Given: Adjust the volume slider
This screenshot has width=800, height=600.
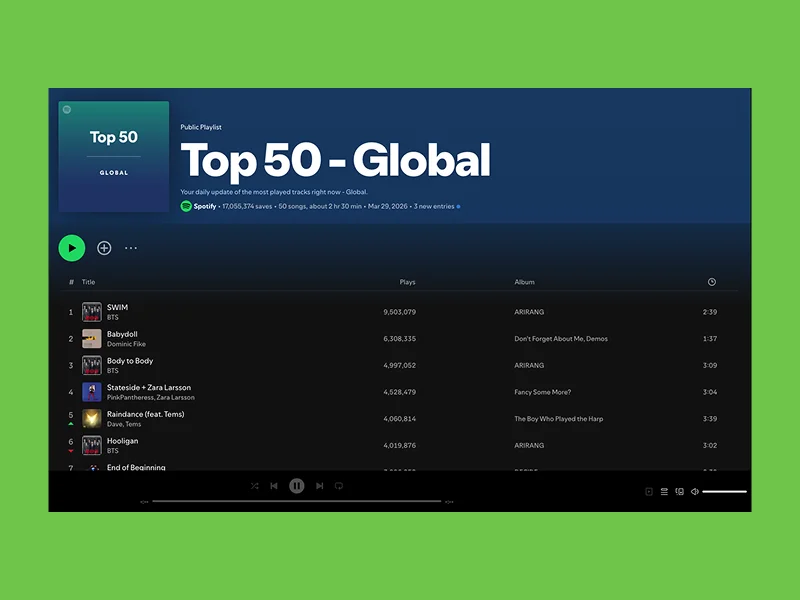Looking at the screenshot, I should tap(725, 491).
